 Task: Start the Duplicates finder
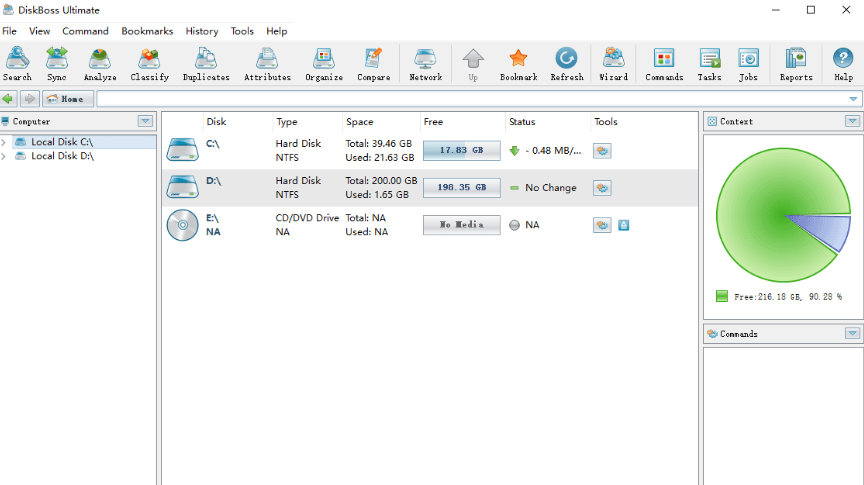pyautogui.click(x=206, y=64)
